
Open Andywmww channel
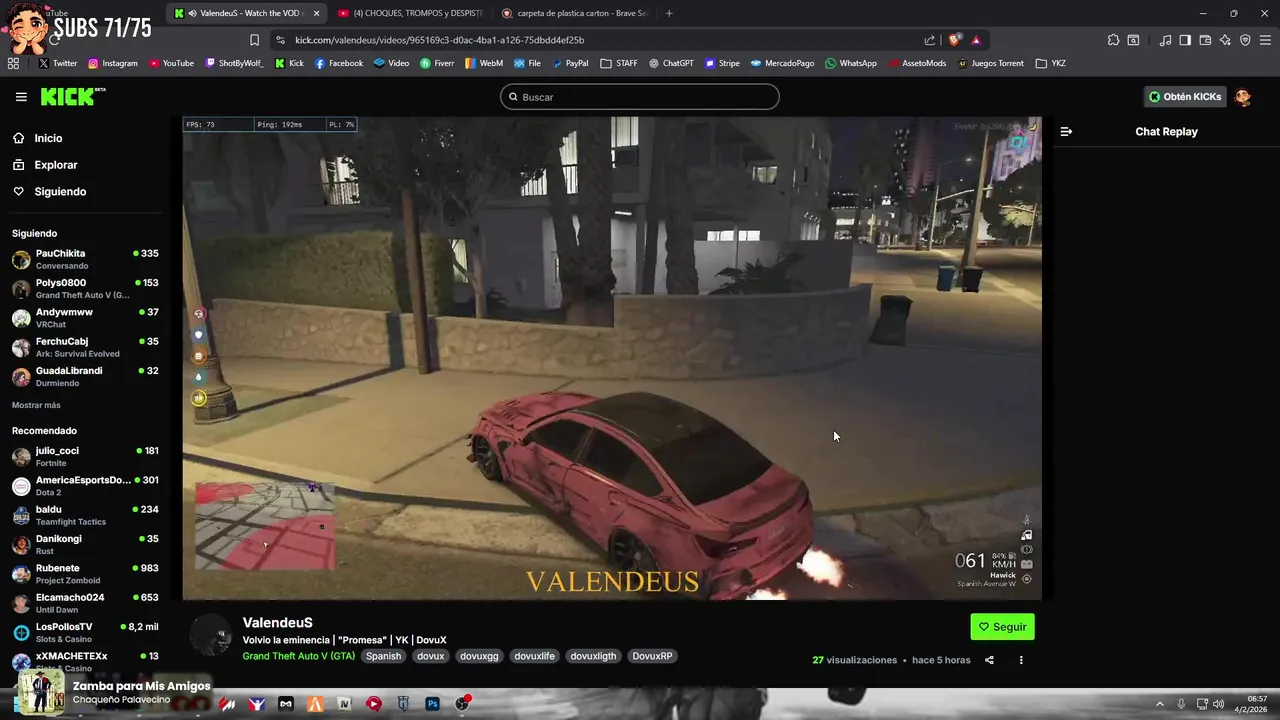(85, 318)
